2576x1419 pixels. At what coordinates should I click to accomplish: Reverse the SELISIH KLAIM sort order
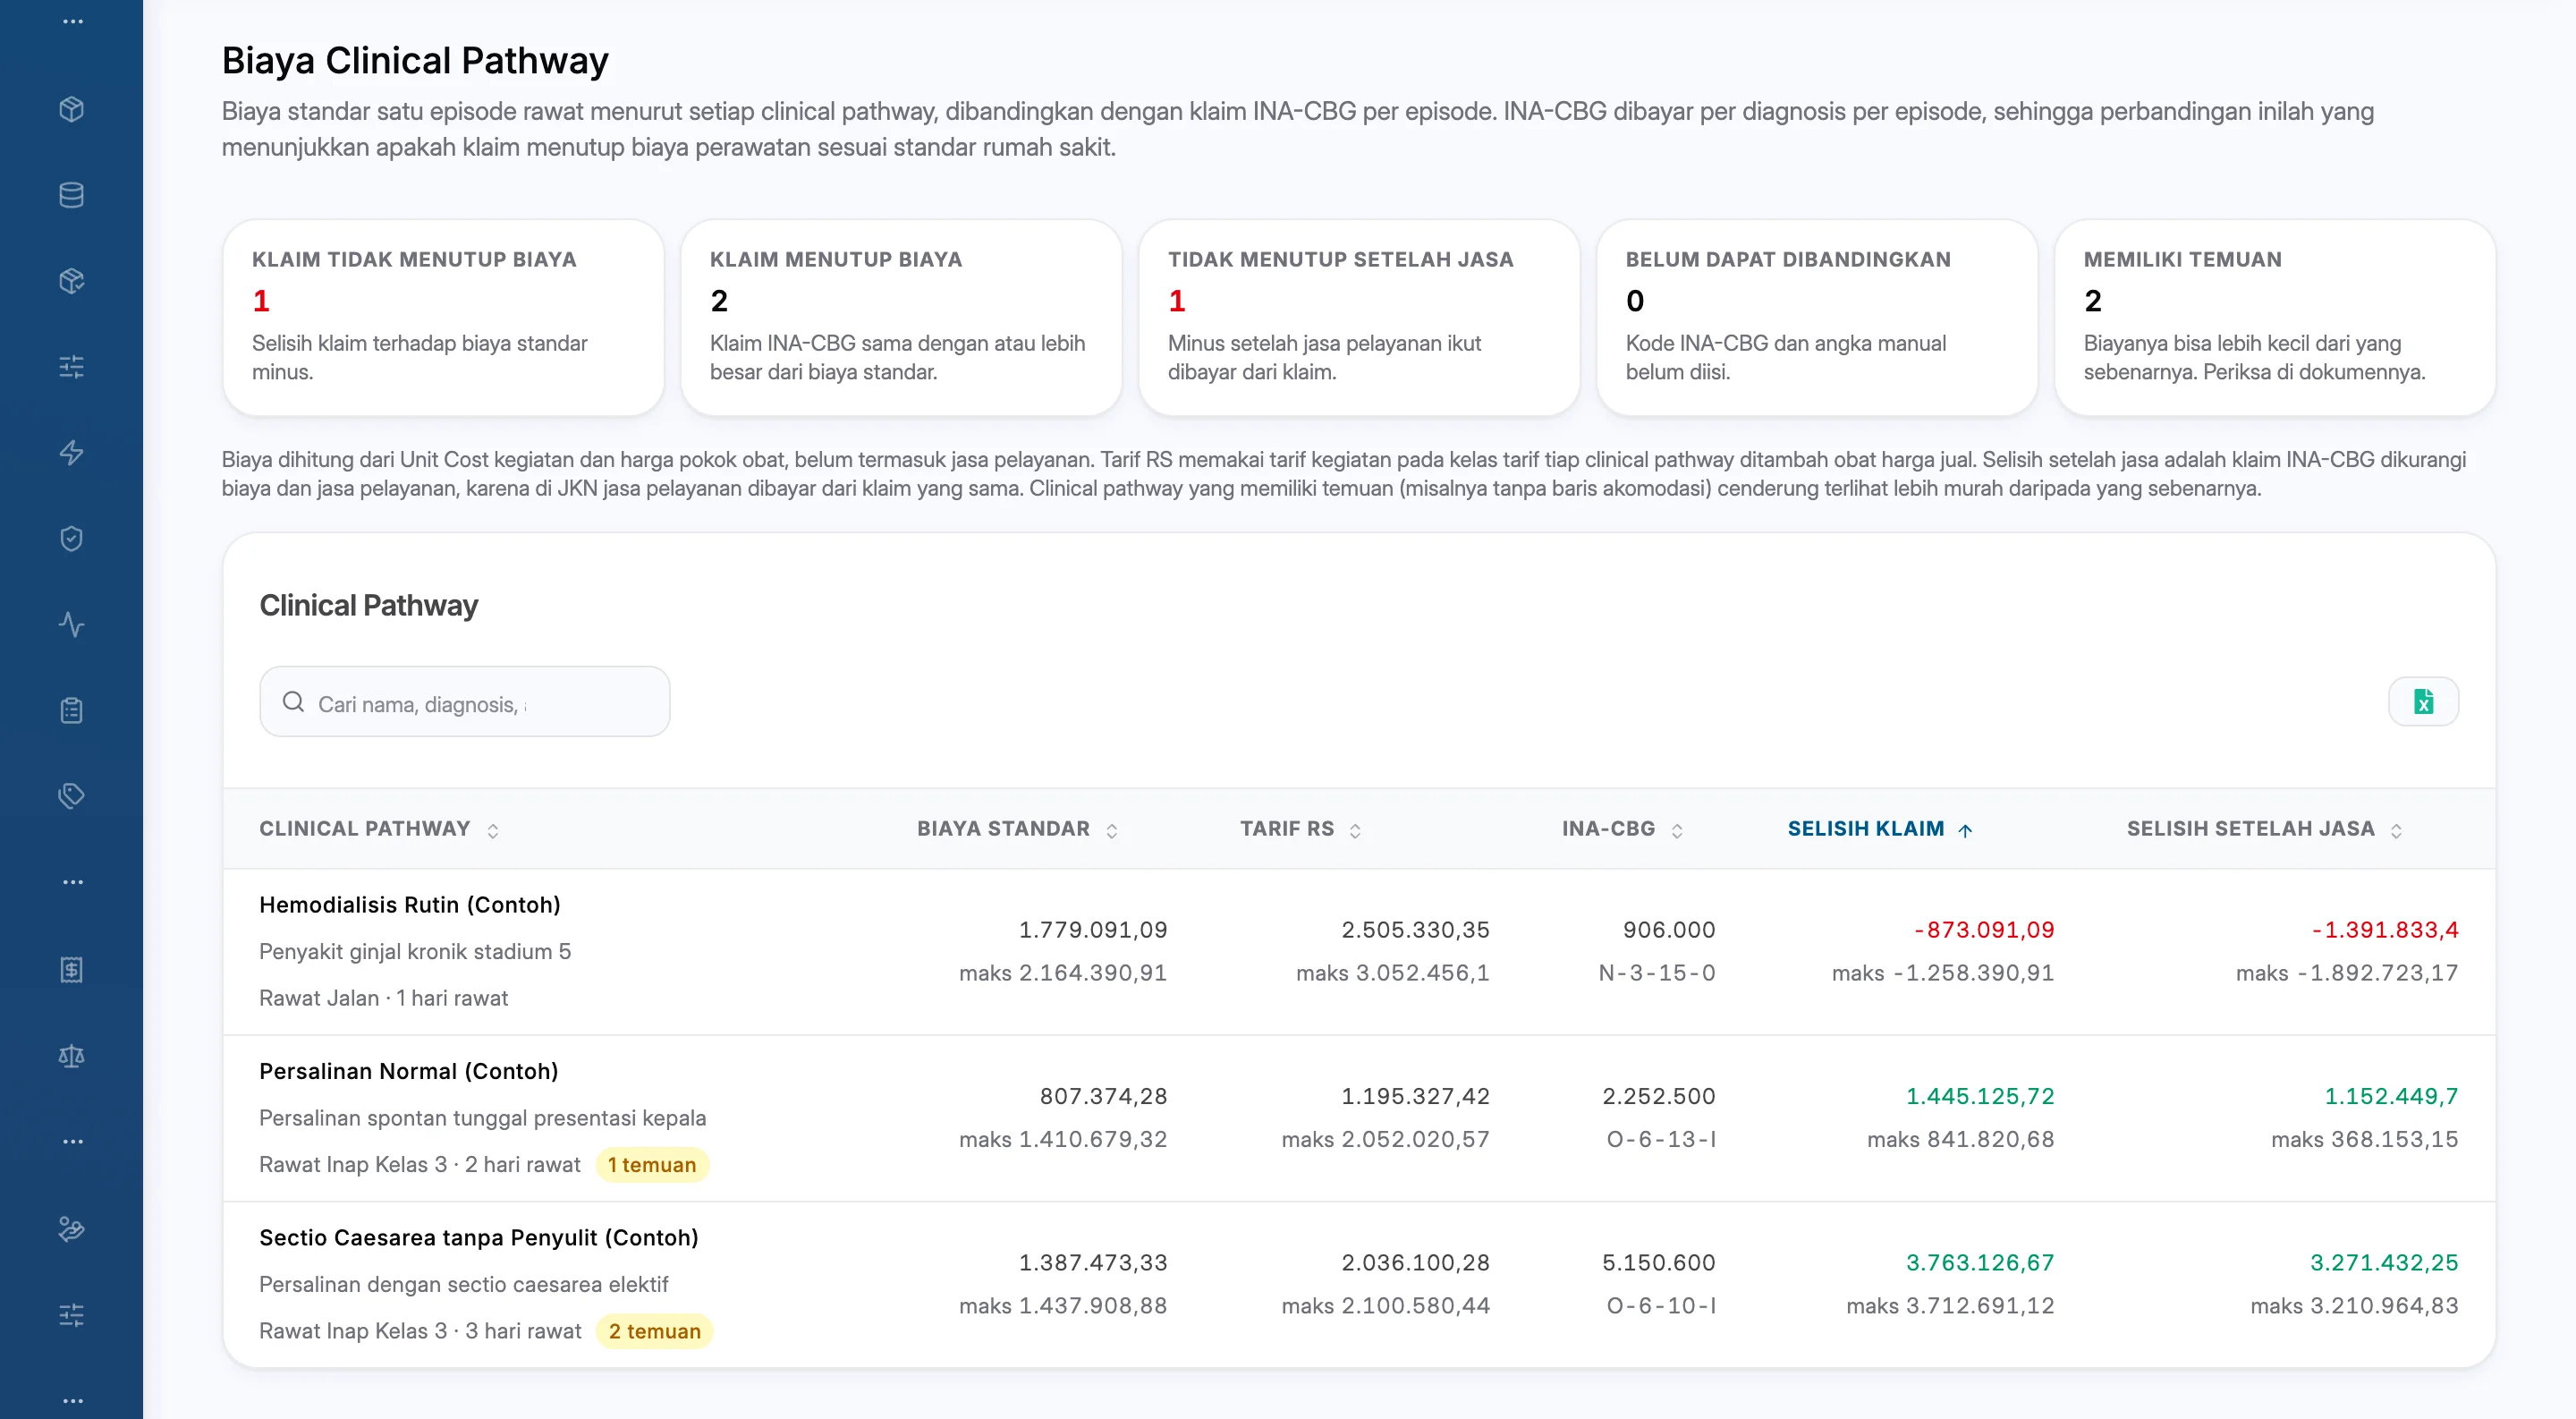(1879, 829)
